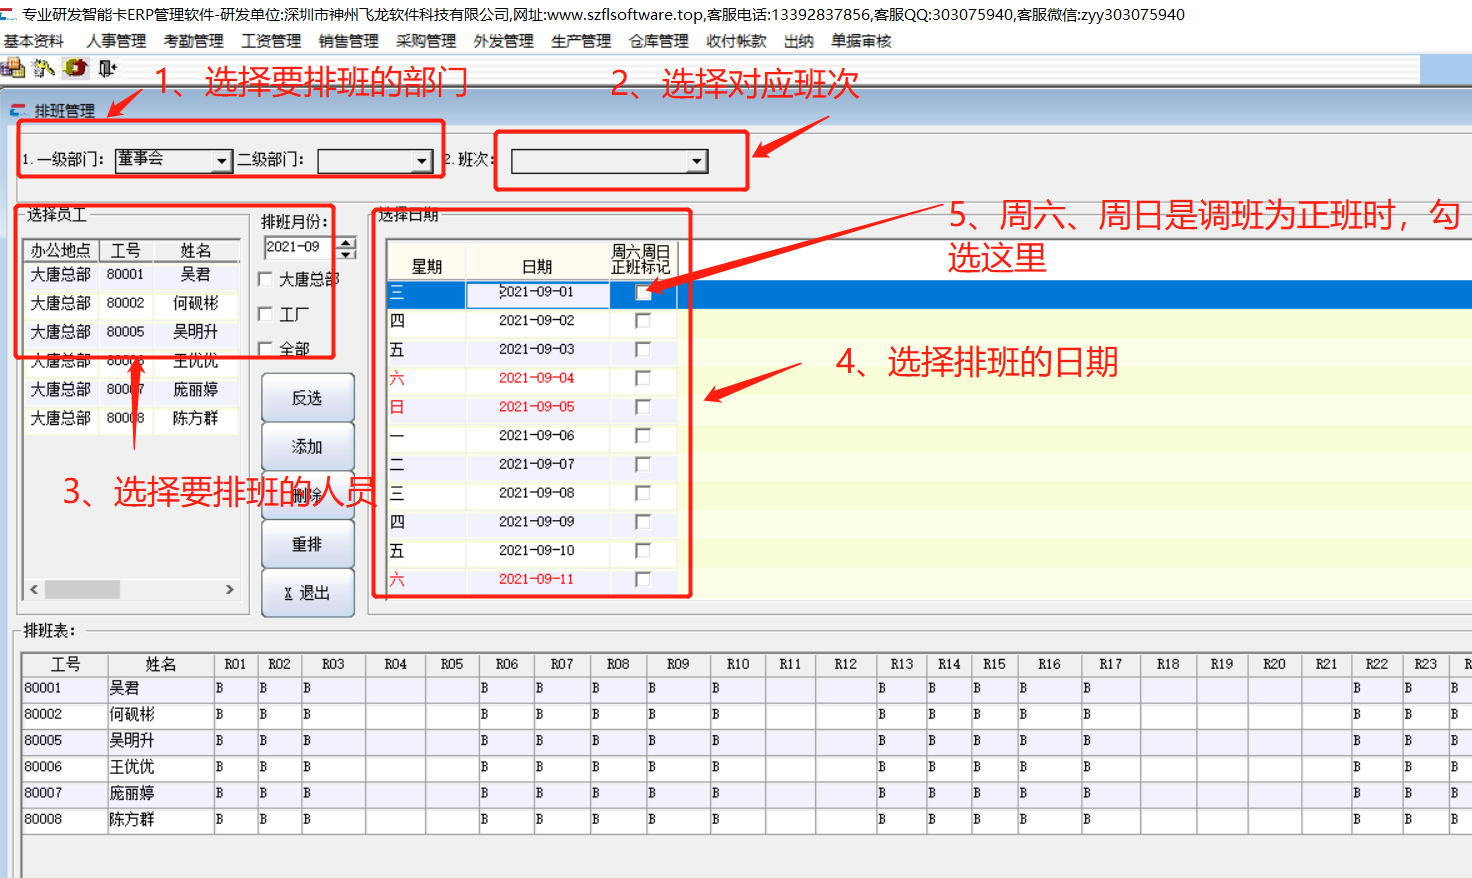Tick the 工厂 checkbox
Image resolution: width=1472 pixels, height=878 pixels.
pyautogui.click(x=266, y=314)
